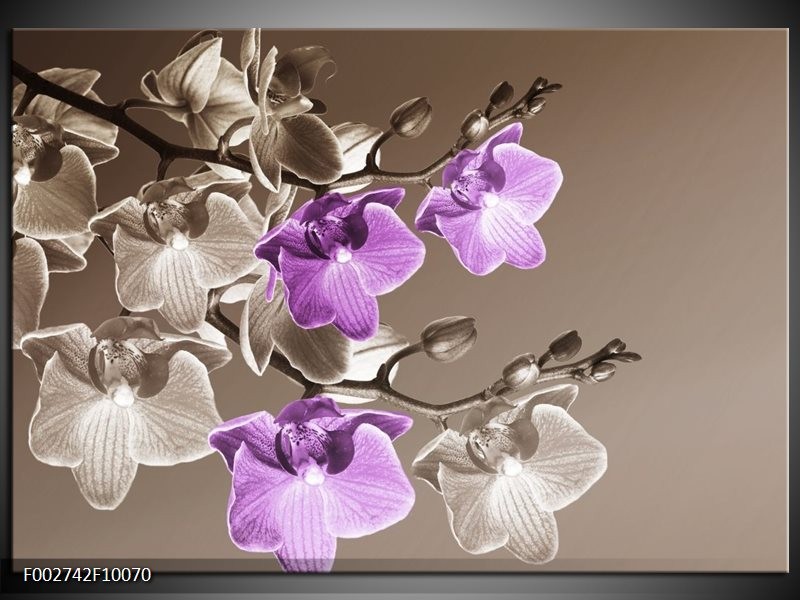Select the large closed bud on lower branch
Viewport: 800px width, 600px height.
[448, 337]
